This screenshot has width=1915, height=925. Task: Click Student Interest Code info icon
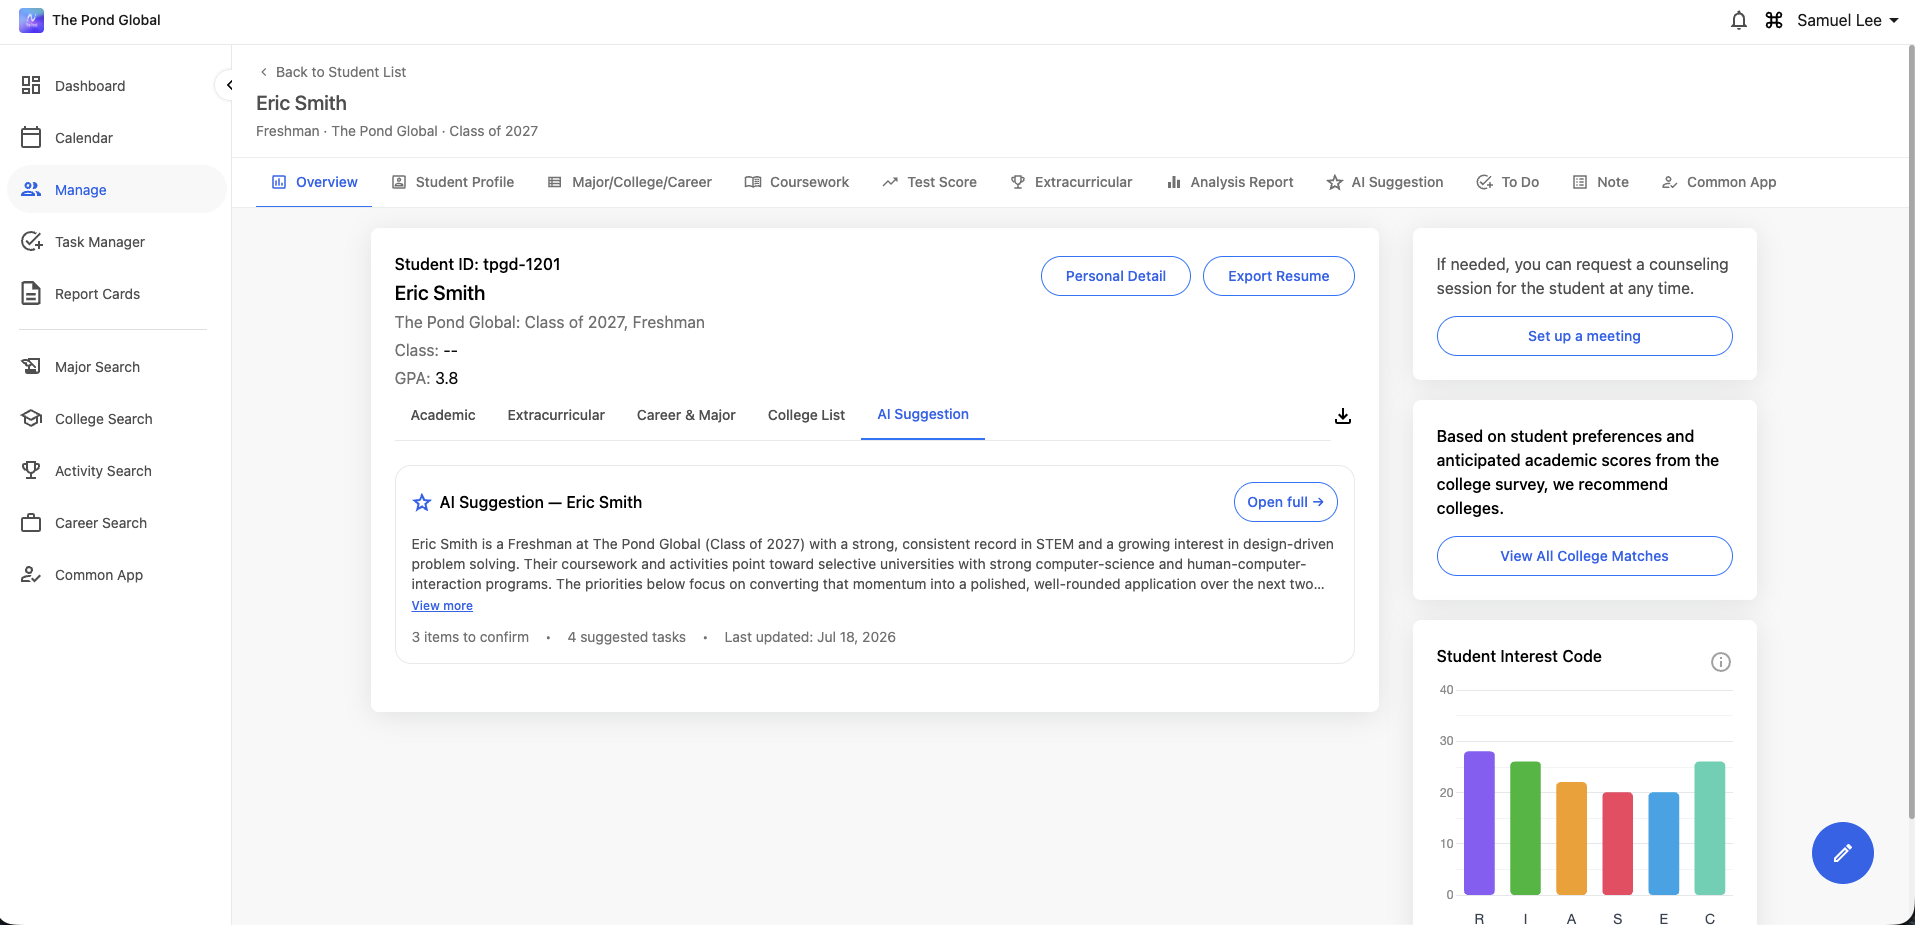click(1721, 662)
